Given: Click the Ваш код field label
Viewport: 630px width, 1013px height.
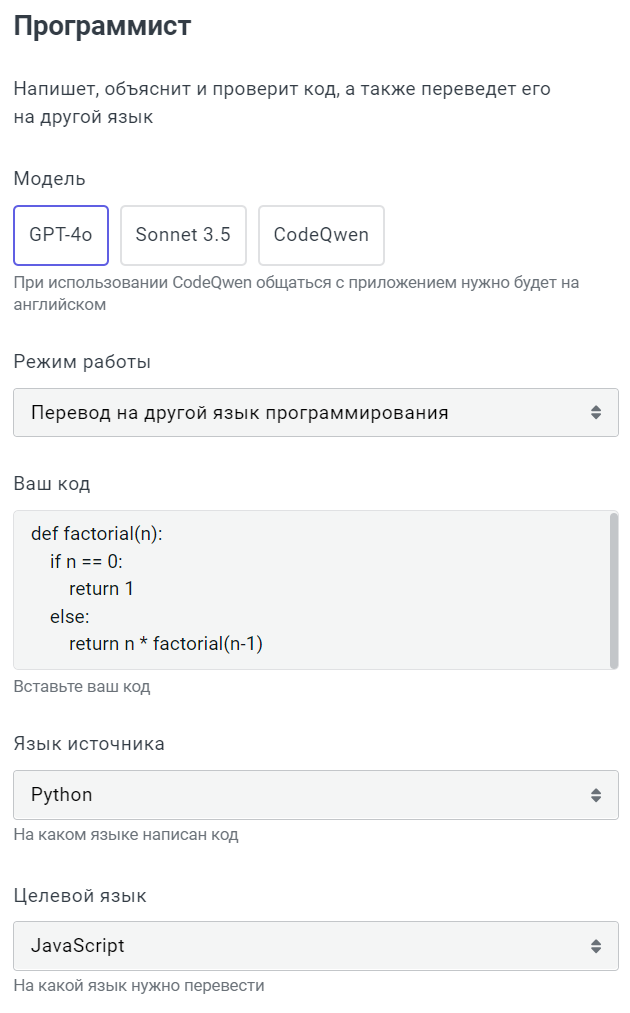Looking at the screenshot, I should pyautogui.click(x=52, y=484).
